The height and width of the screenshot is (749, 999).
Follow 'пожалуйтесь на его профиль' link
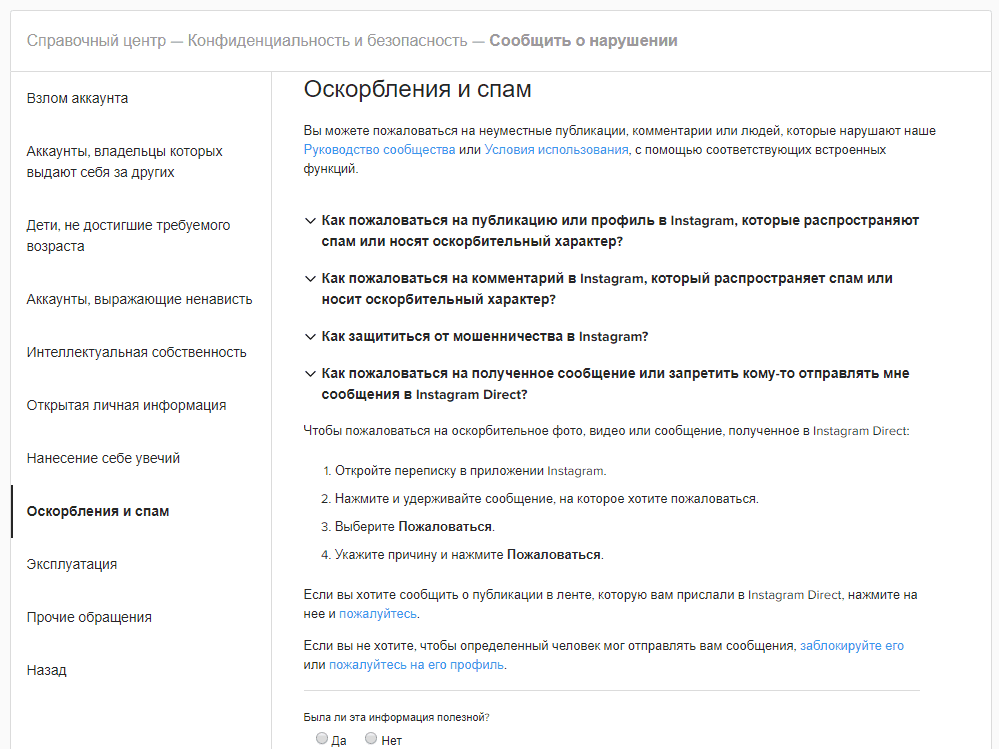coord(416,665)
